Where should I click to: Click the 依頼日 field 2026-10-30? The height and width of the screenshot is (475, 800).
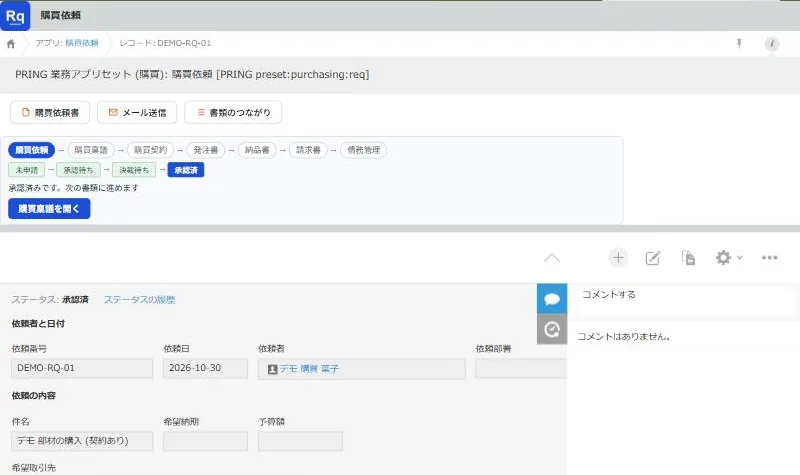pyautogui.click(x=206, y=368)
